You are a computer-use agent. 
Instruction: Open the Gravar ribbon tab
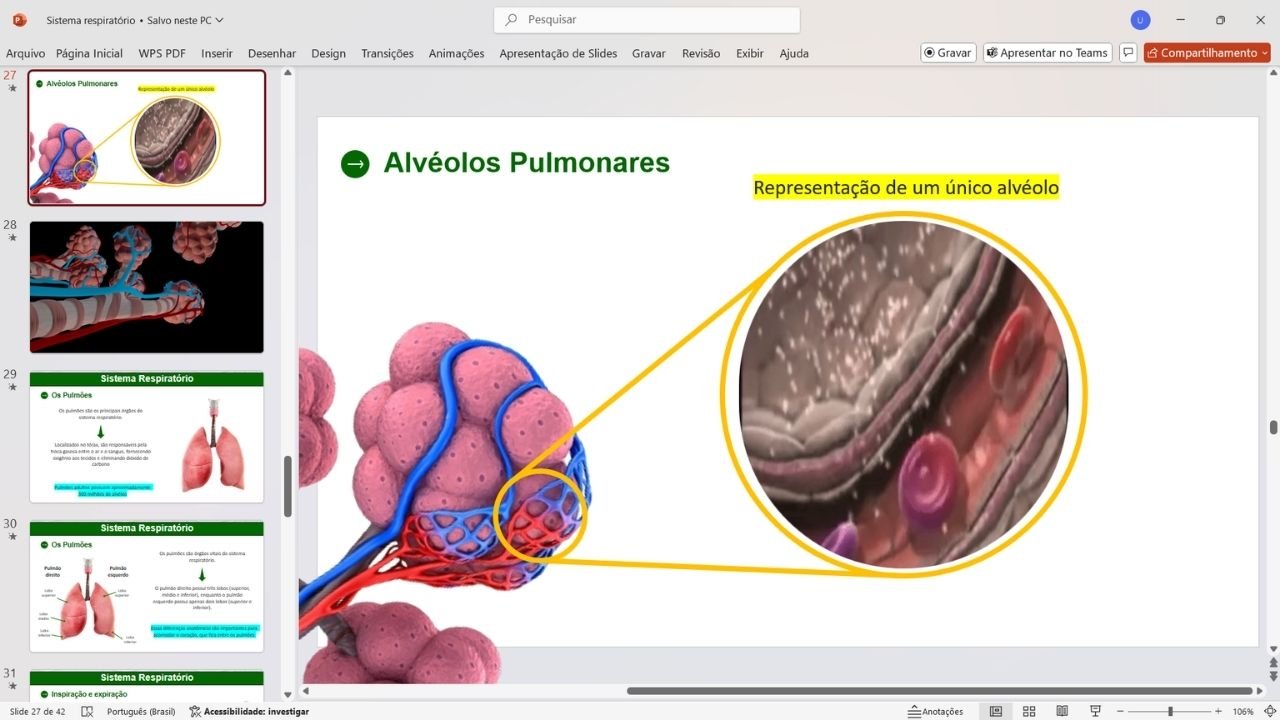point(649,54)
